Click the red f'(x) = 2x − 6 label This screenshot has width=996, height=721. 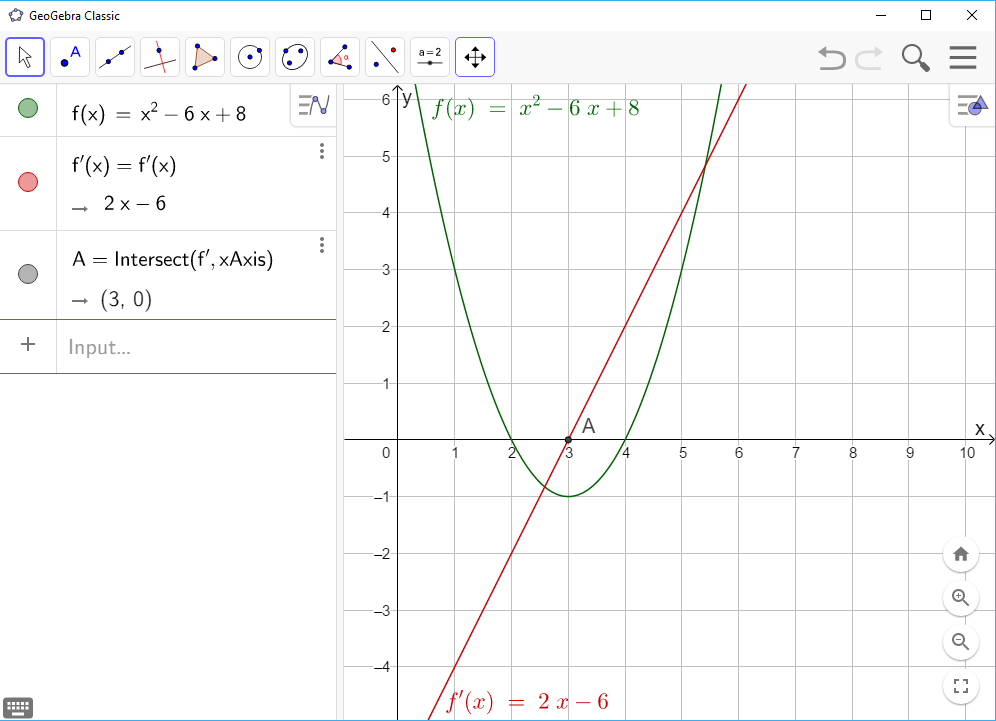pos(527,702)
